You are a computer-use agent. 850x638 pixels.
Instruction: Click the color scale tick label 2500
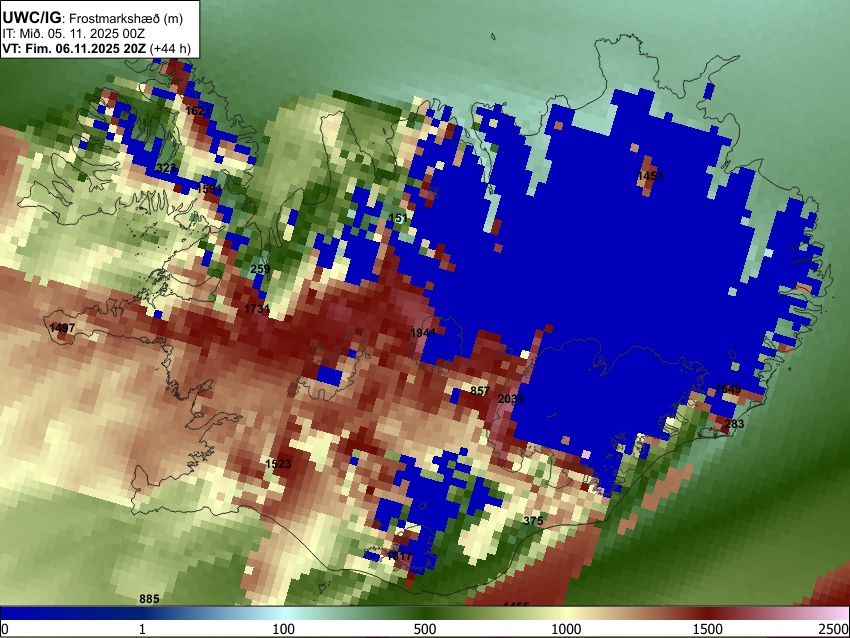(x=834, y=629)
